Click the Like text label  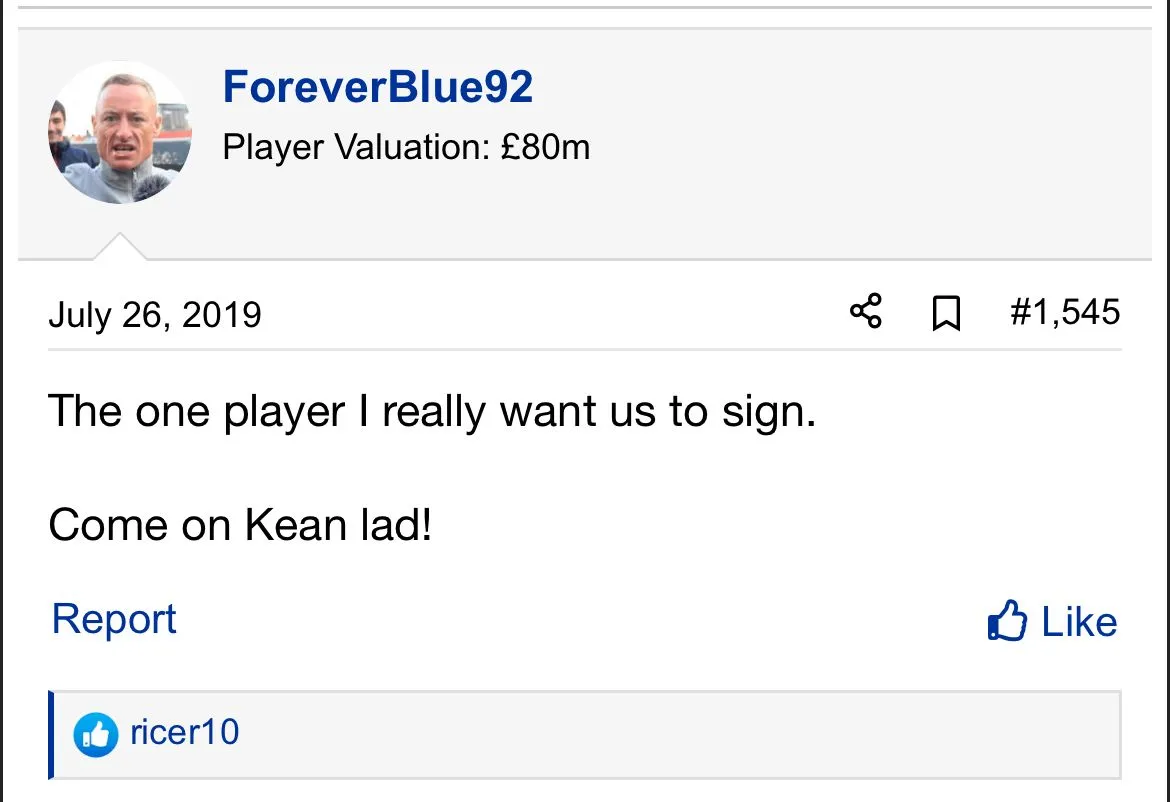click(1079, 622)
